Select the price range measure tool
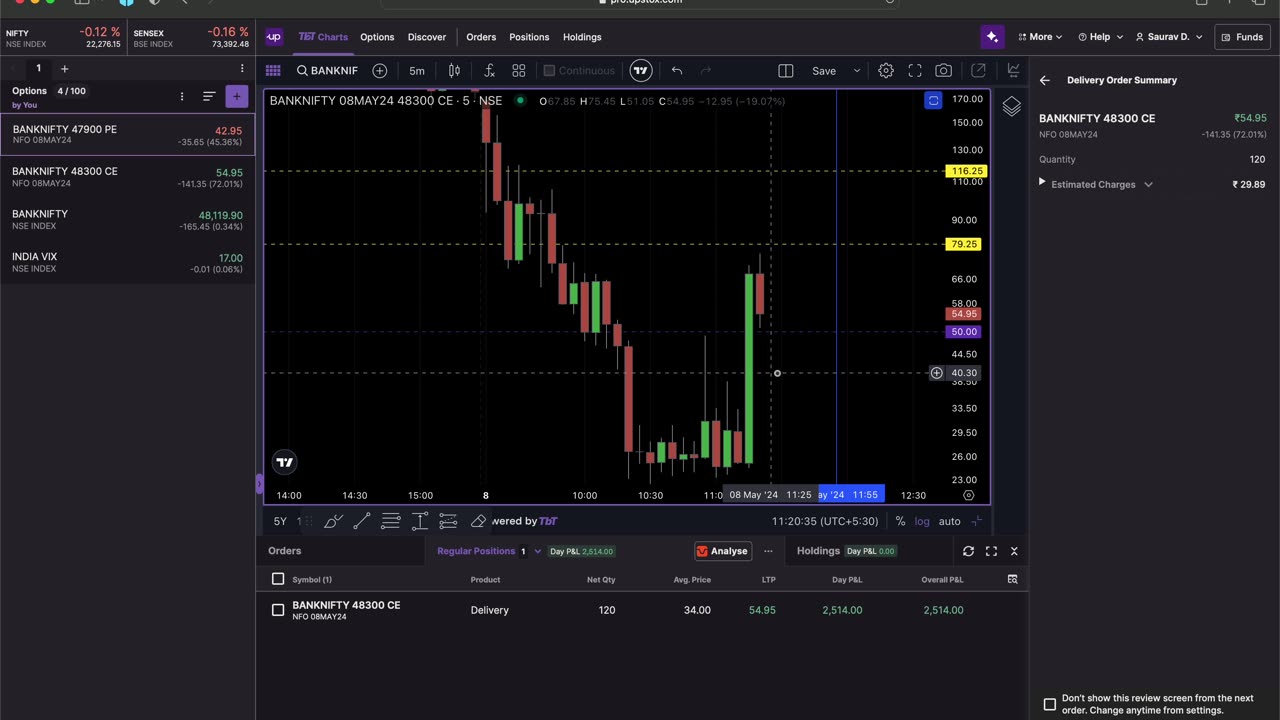The height and width of the screenshot is (720, 1280). tap(420, 521)
